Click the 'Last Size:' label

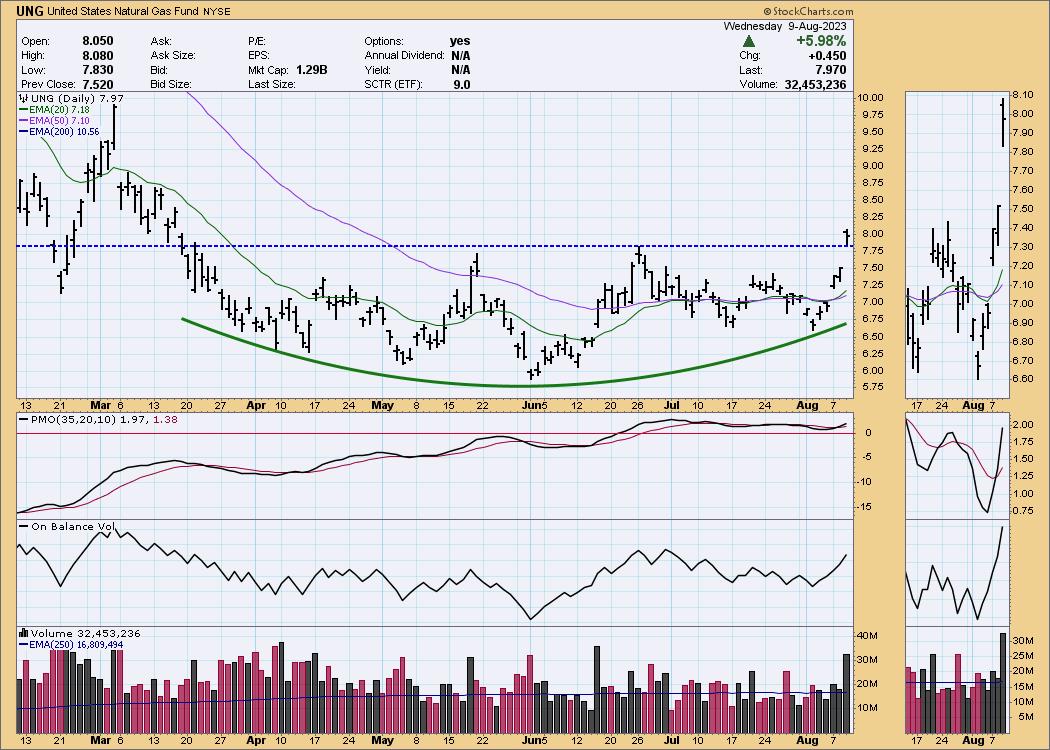pyautogui.click(x=271, y=84)
